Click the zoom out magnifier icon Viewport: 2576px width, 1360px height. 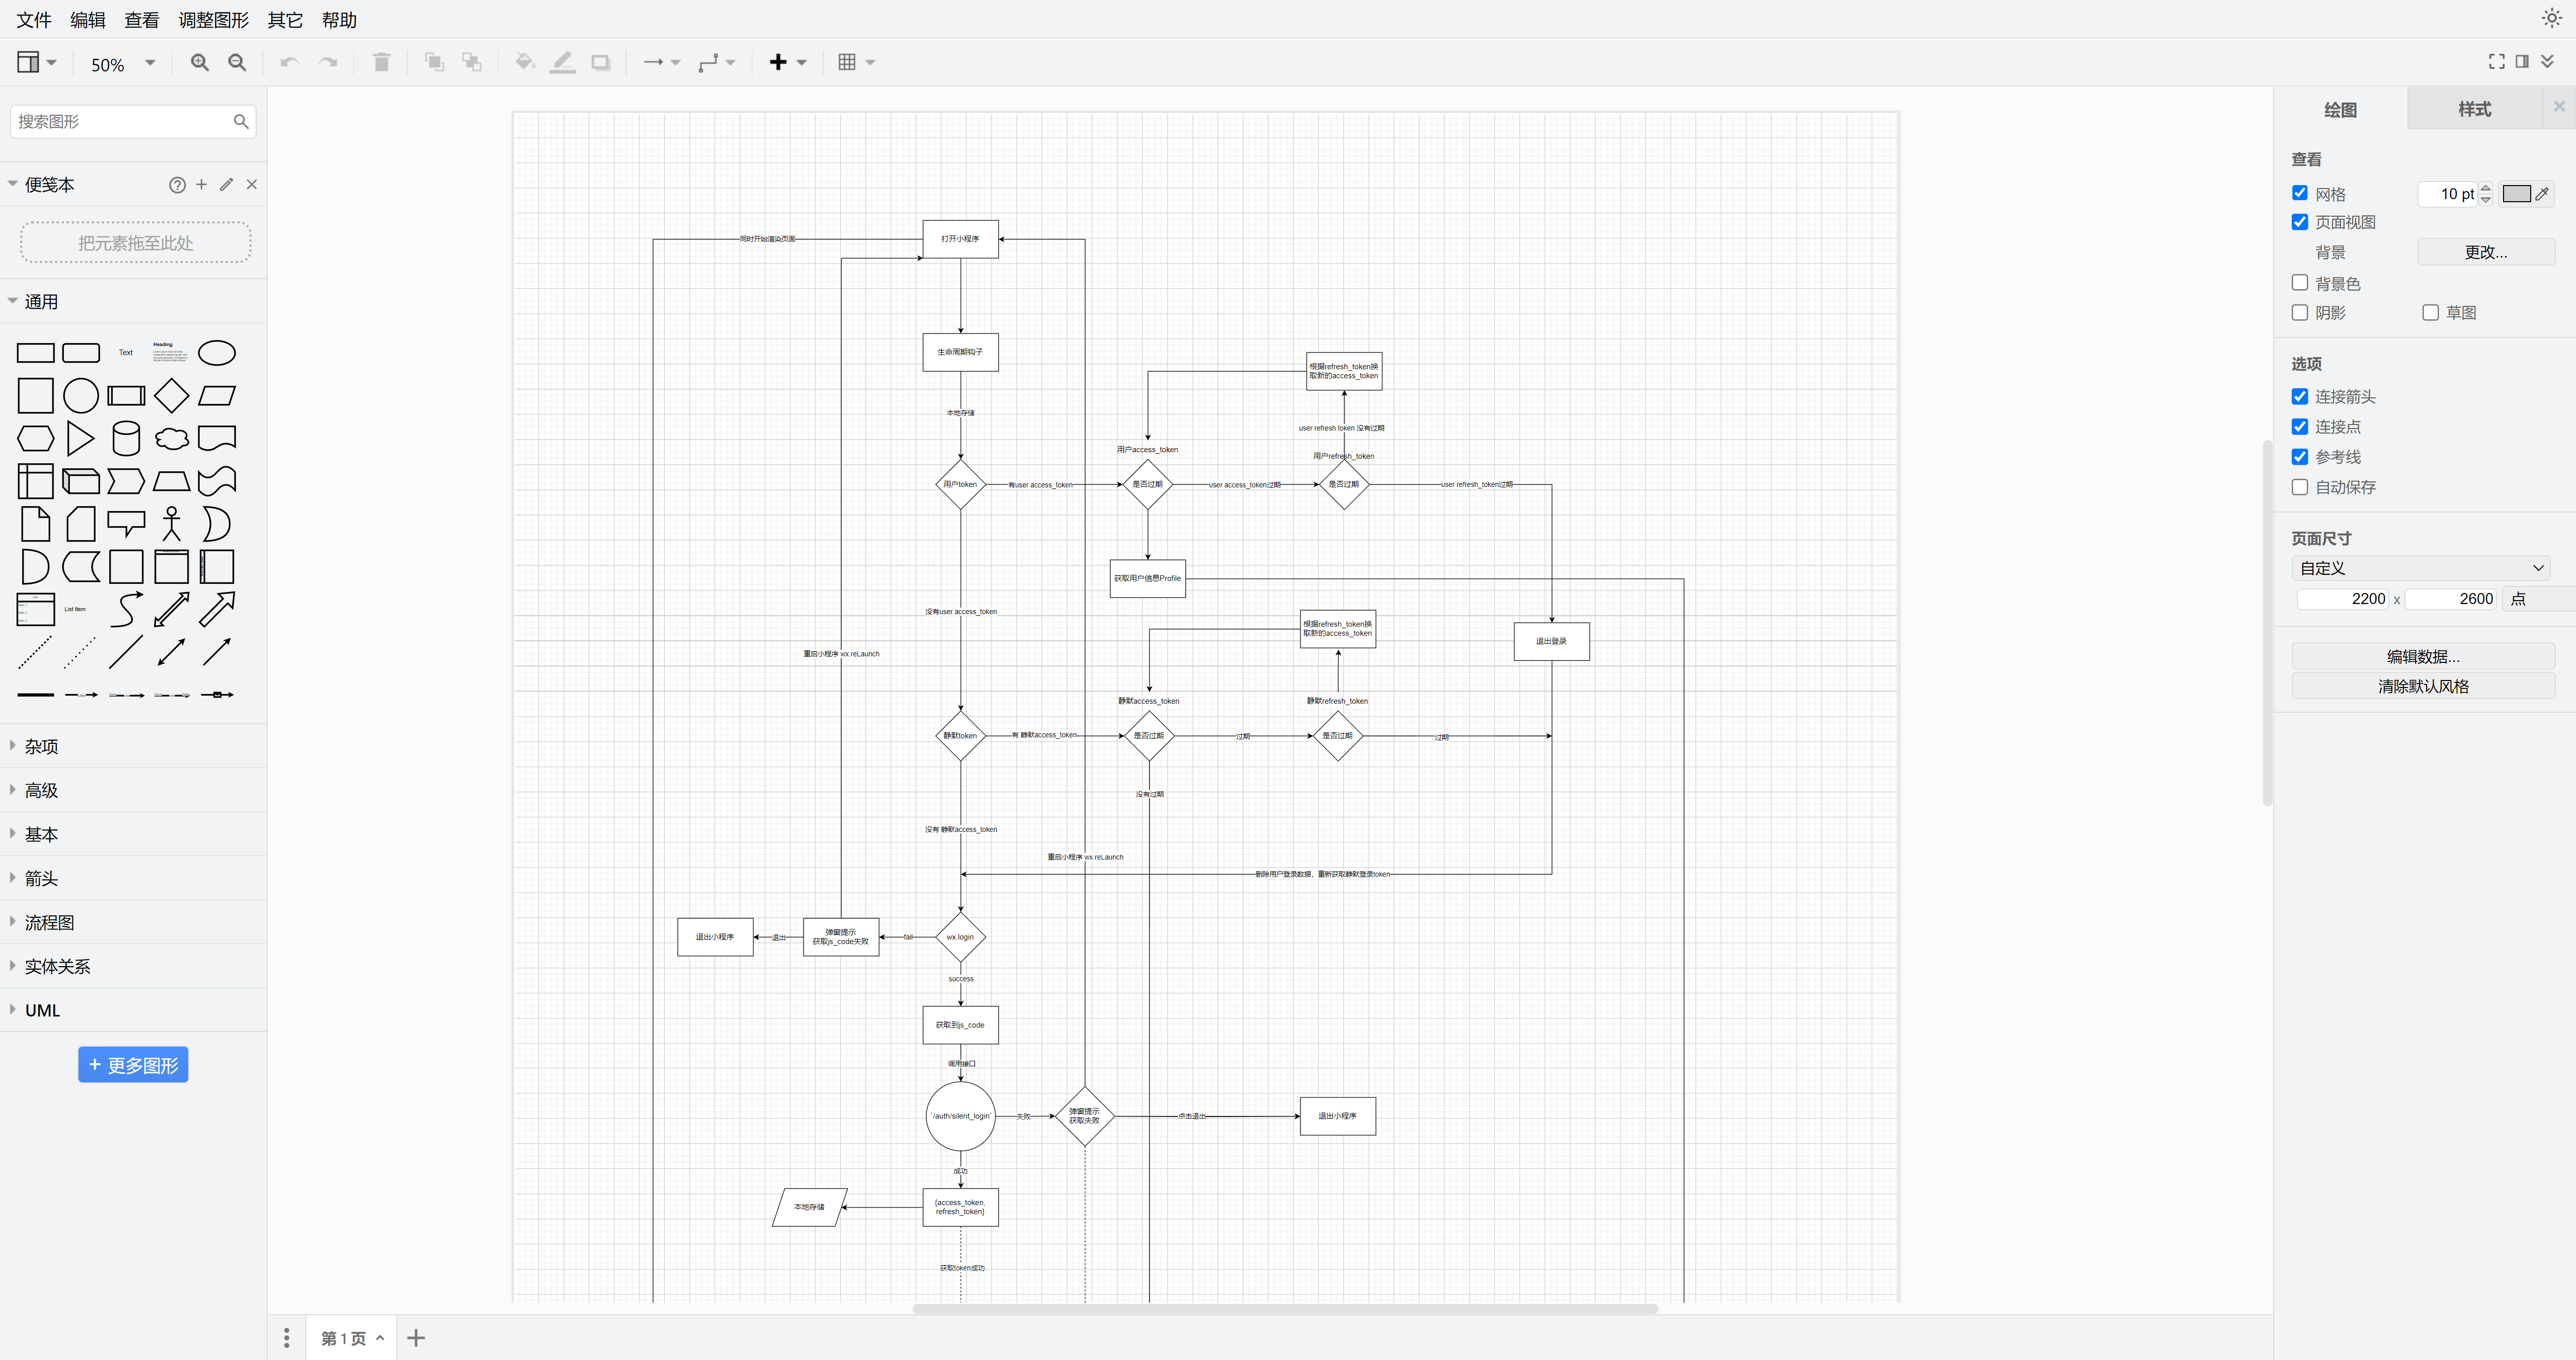[x=237, y=62]
